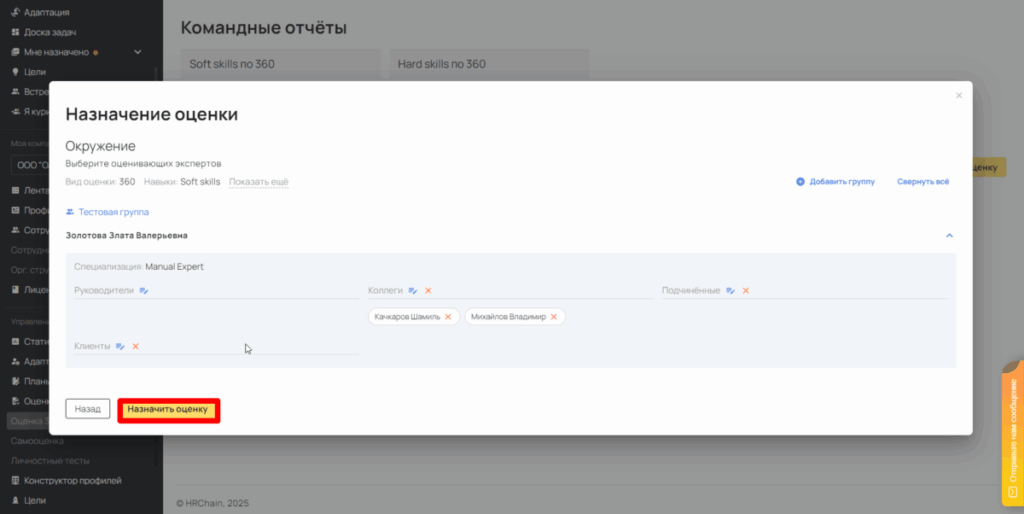The width and height of the screenshot is (1024, 514).
Task: Clear Клиенты with the red X icon
Action: 135,346
